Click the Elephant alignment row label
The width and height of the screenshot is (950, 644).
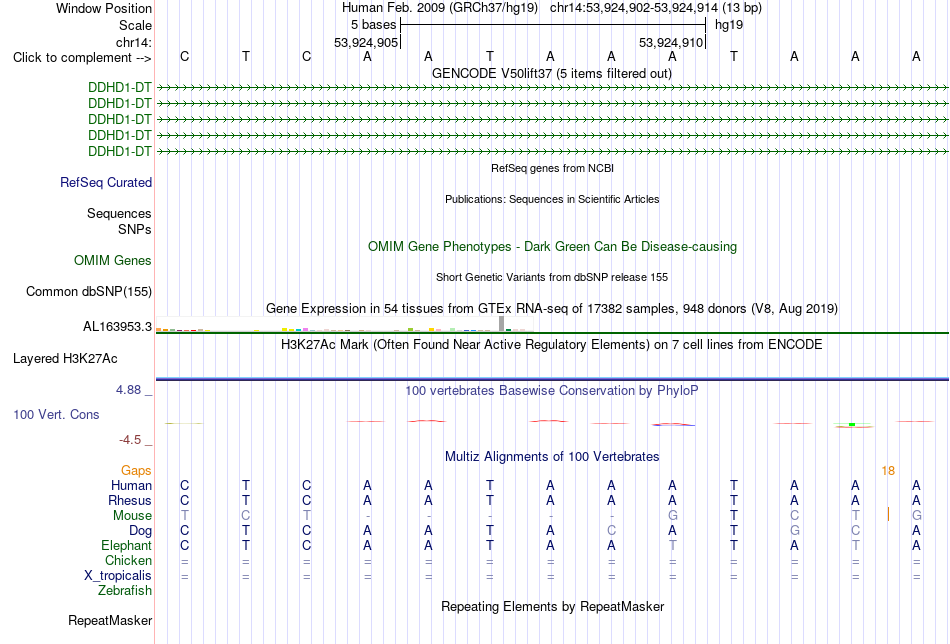[126, 546]
